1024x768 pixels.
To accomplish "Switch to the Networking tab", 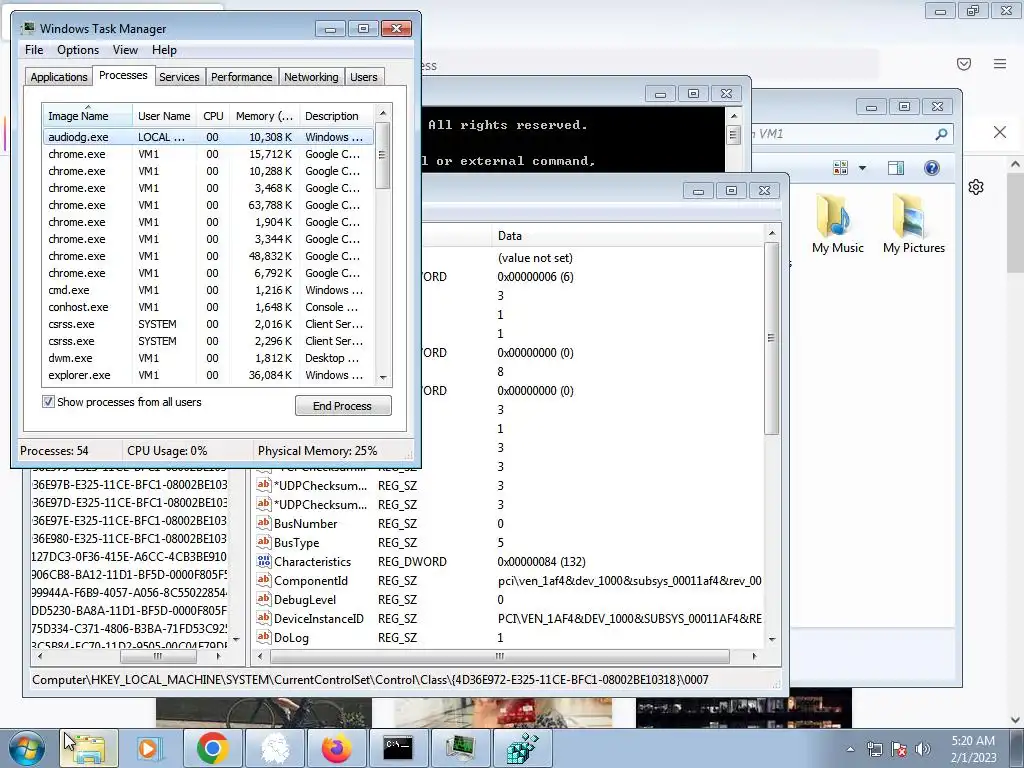I will (x=311, y=77).
